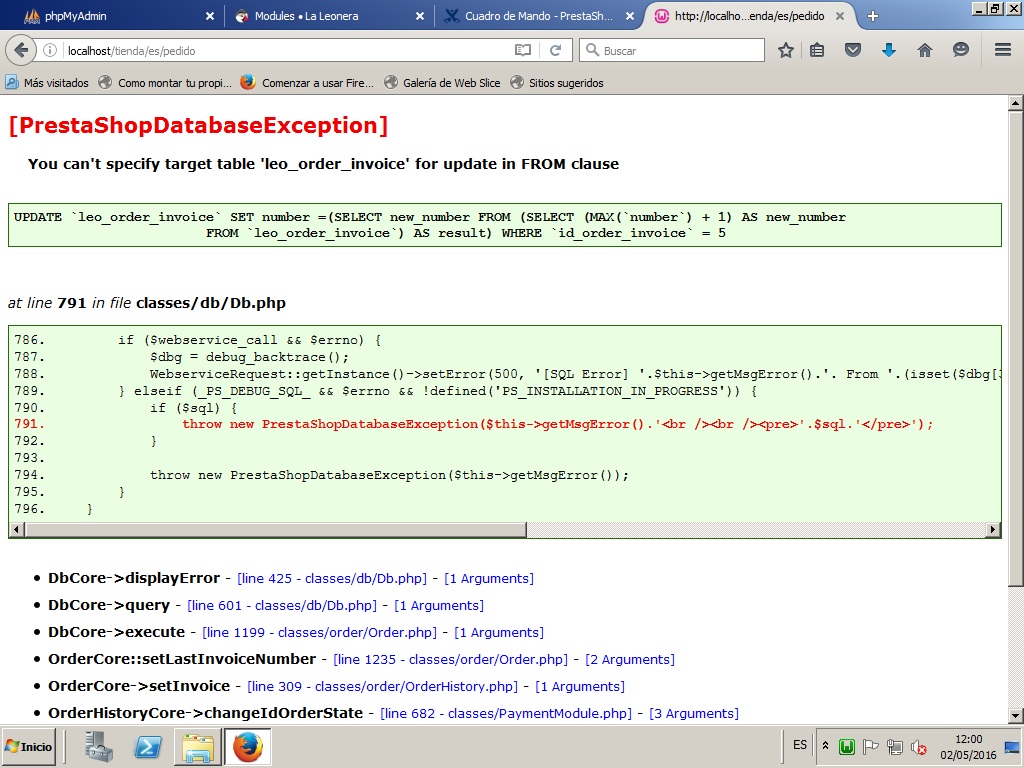Go to the Firefox home page
This screenshot has width=1024, height=768.
925,50
